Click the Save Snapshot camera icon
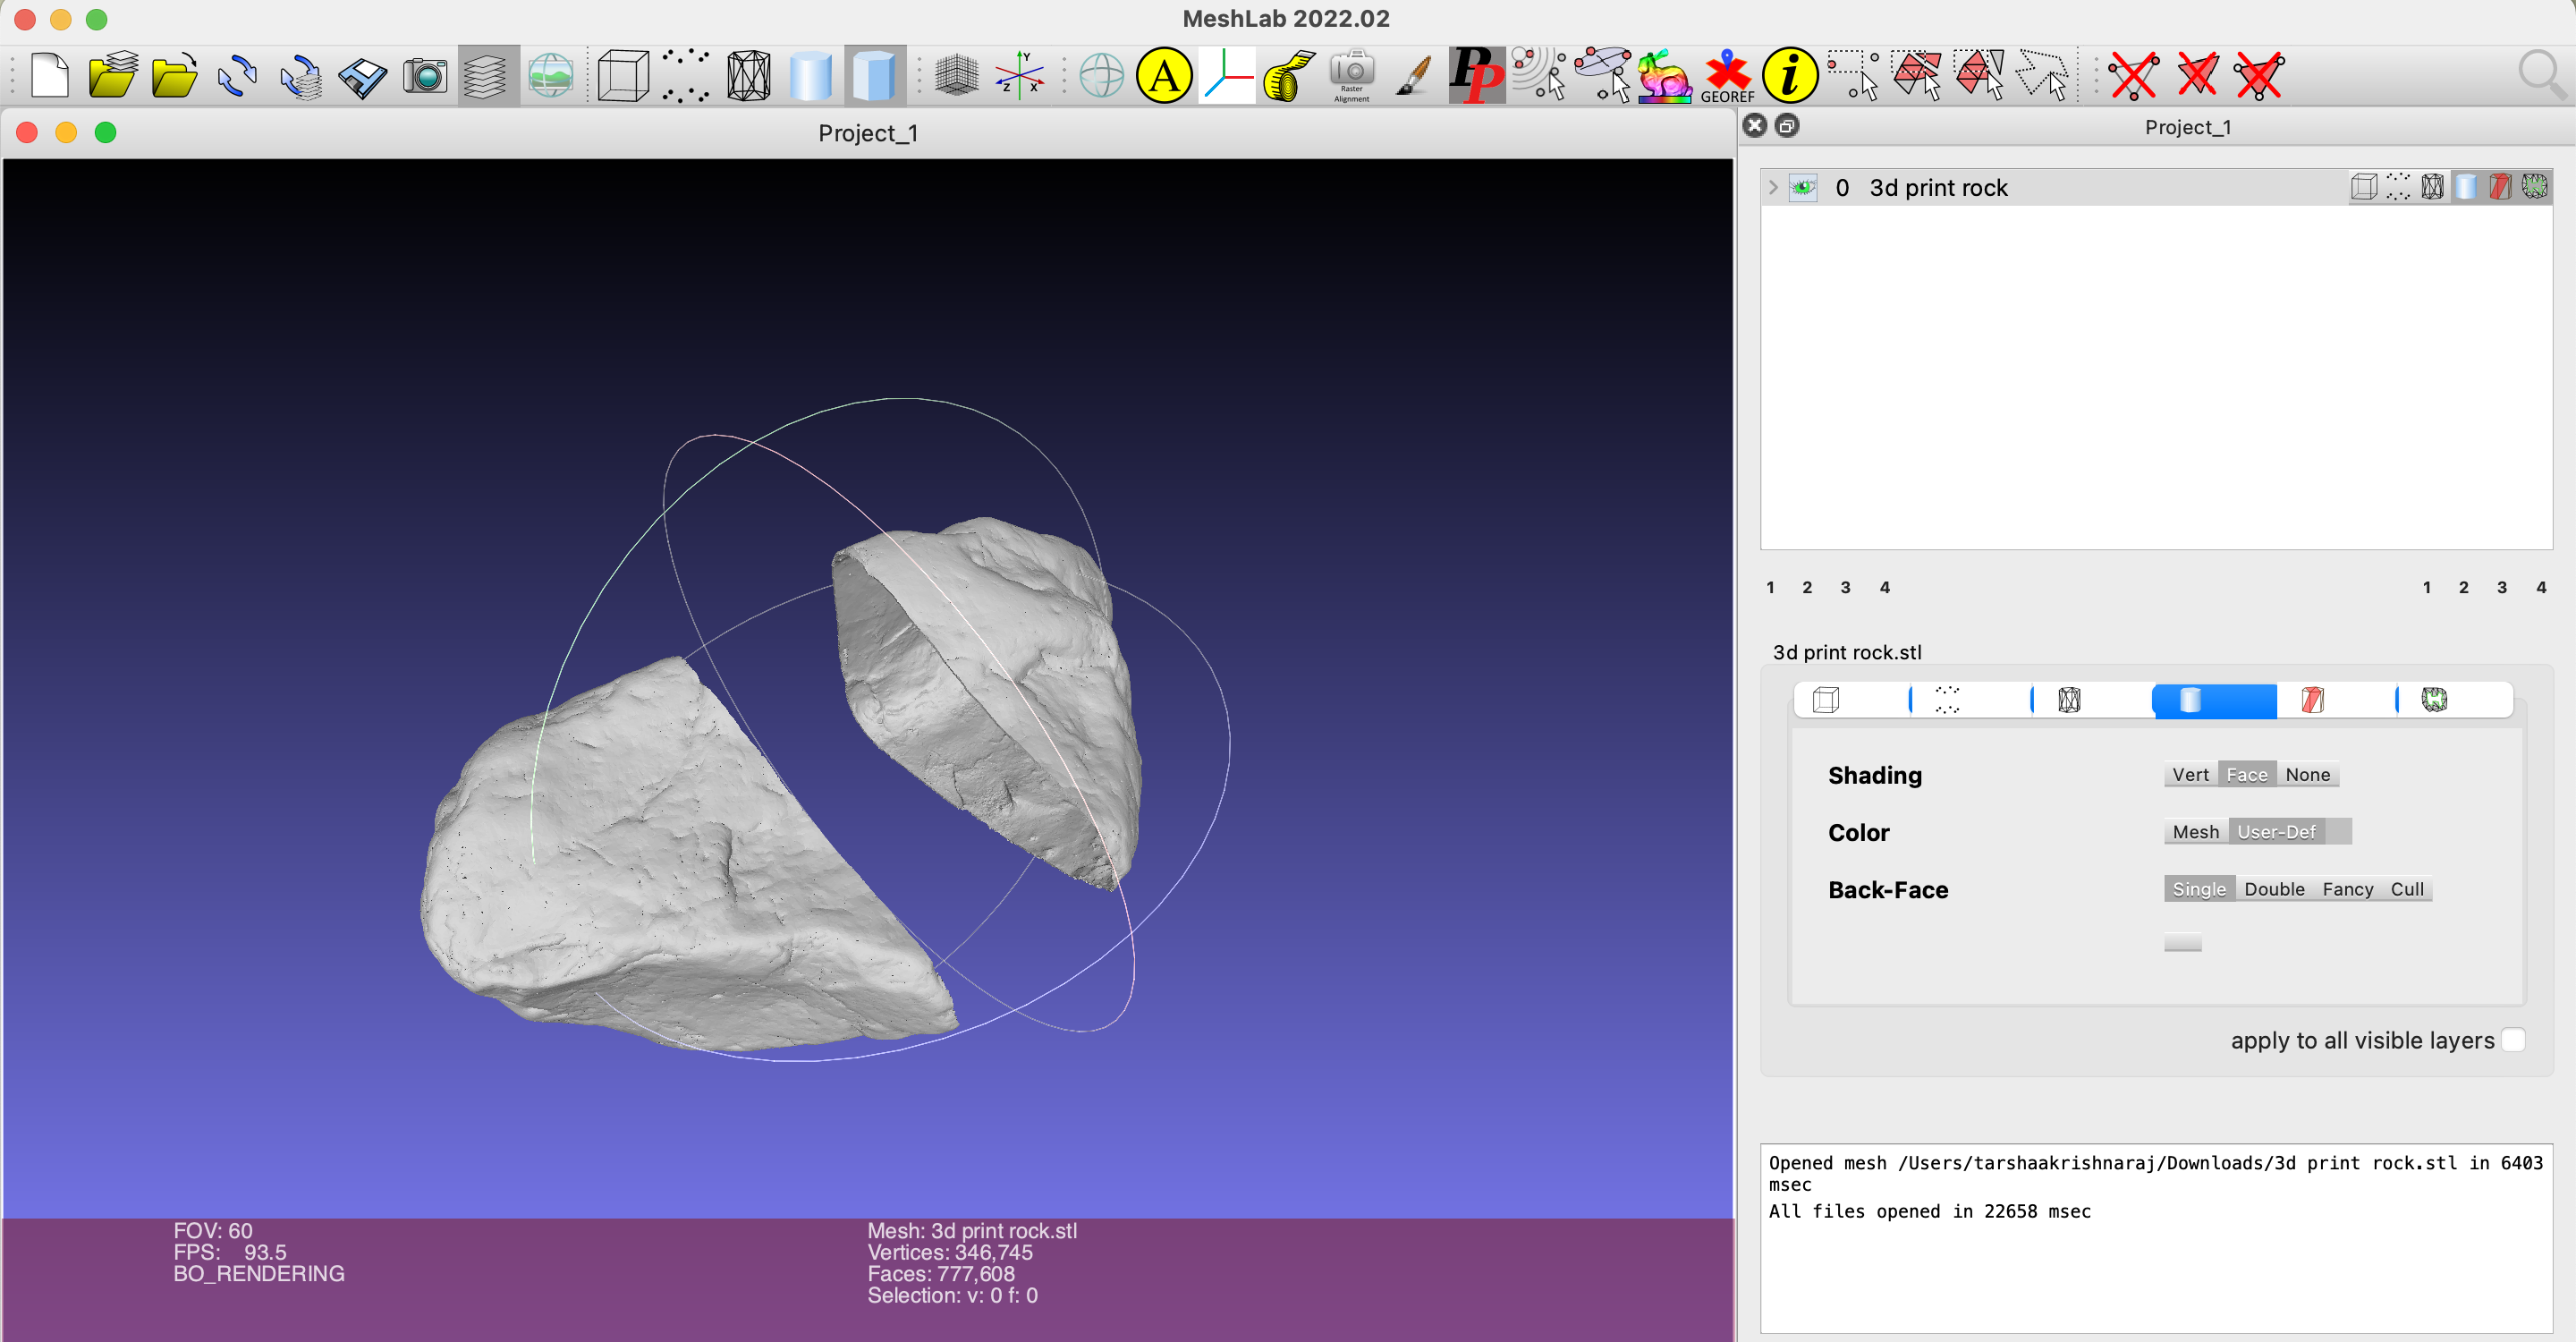This screenshot has width=2576, height=1342. coord(425,75)
